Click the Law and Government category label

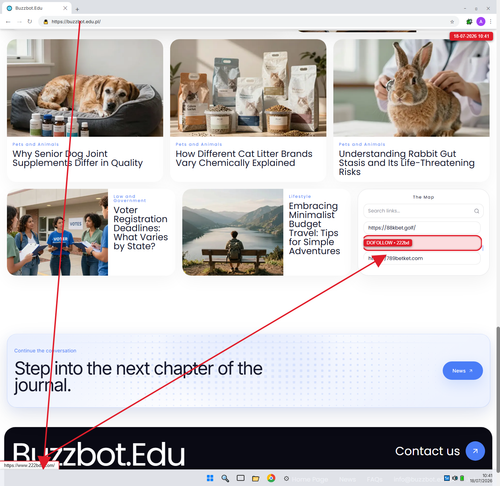point(129,198)
